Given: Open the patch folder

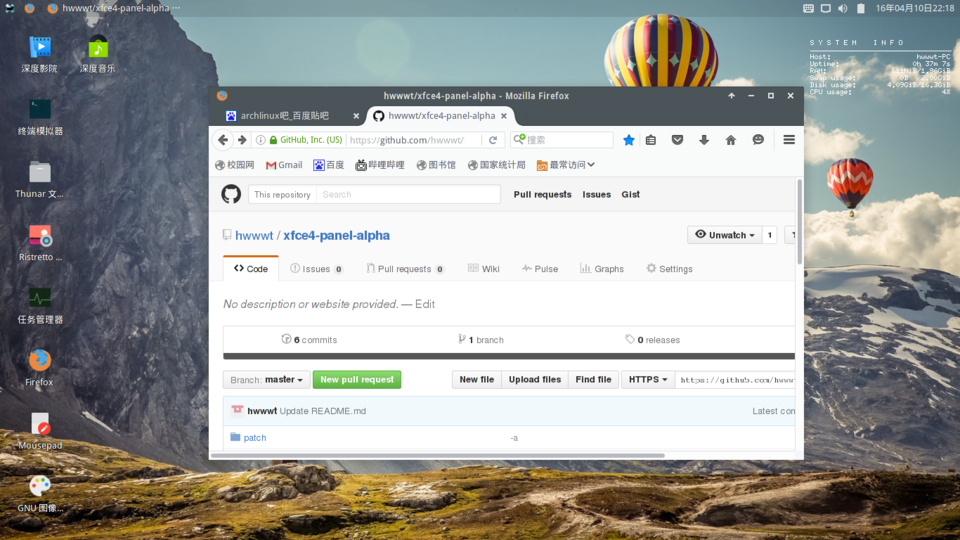Looking at the screenshot, I should [x=255, y=438].
